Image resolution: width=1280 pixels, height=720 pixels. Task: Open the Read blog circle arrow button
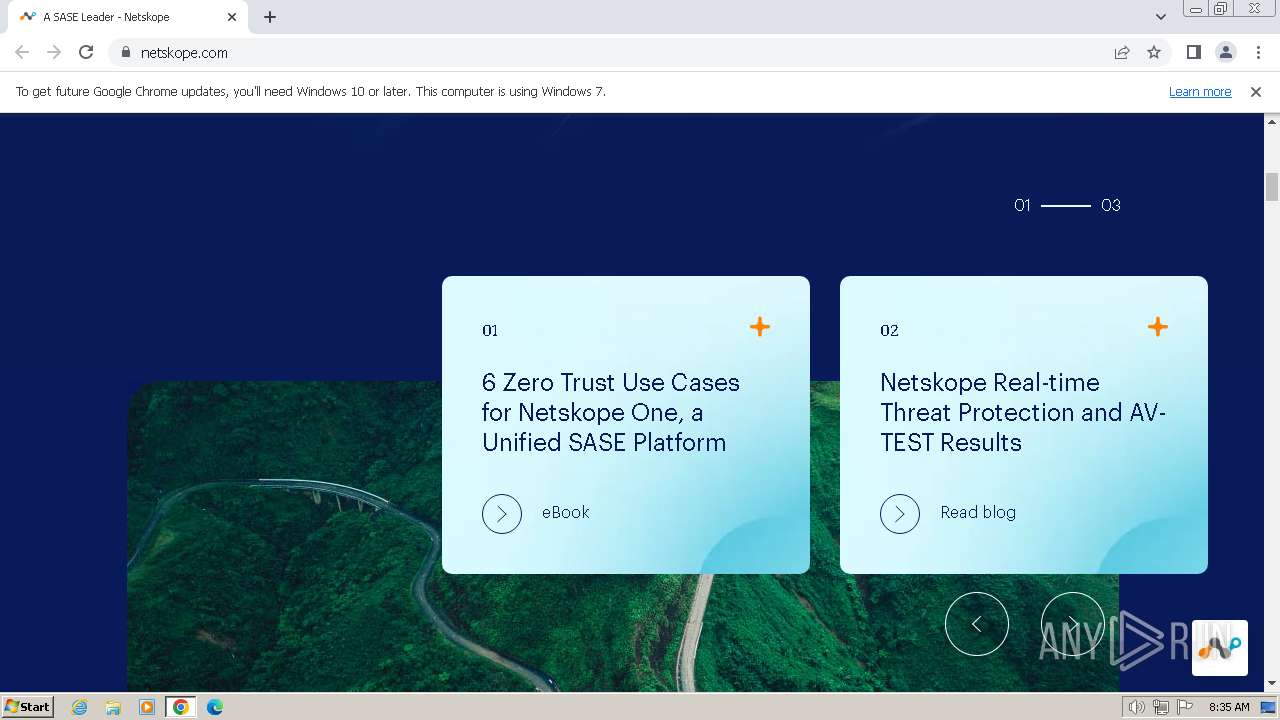pyautogui.click(x=900, y=514)
